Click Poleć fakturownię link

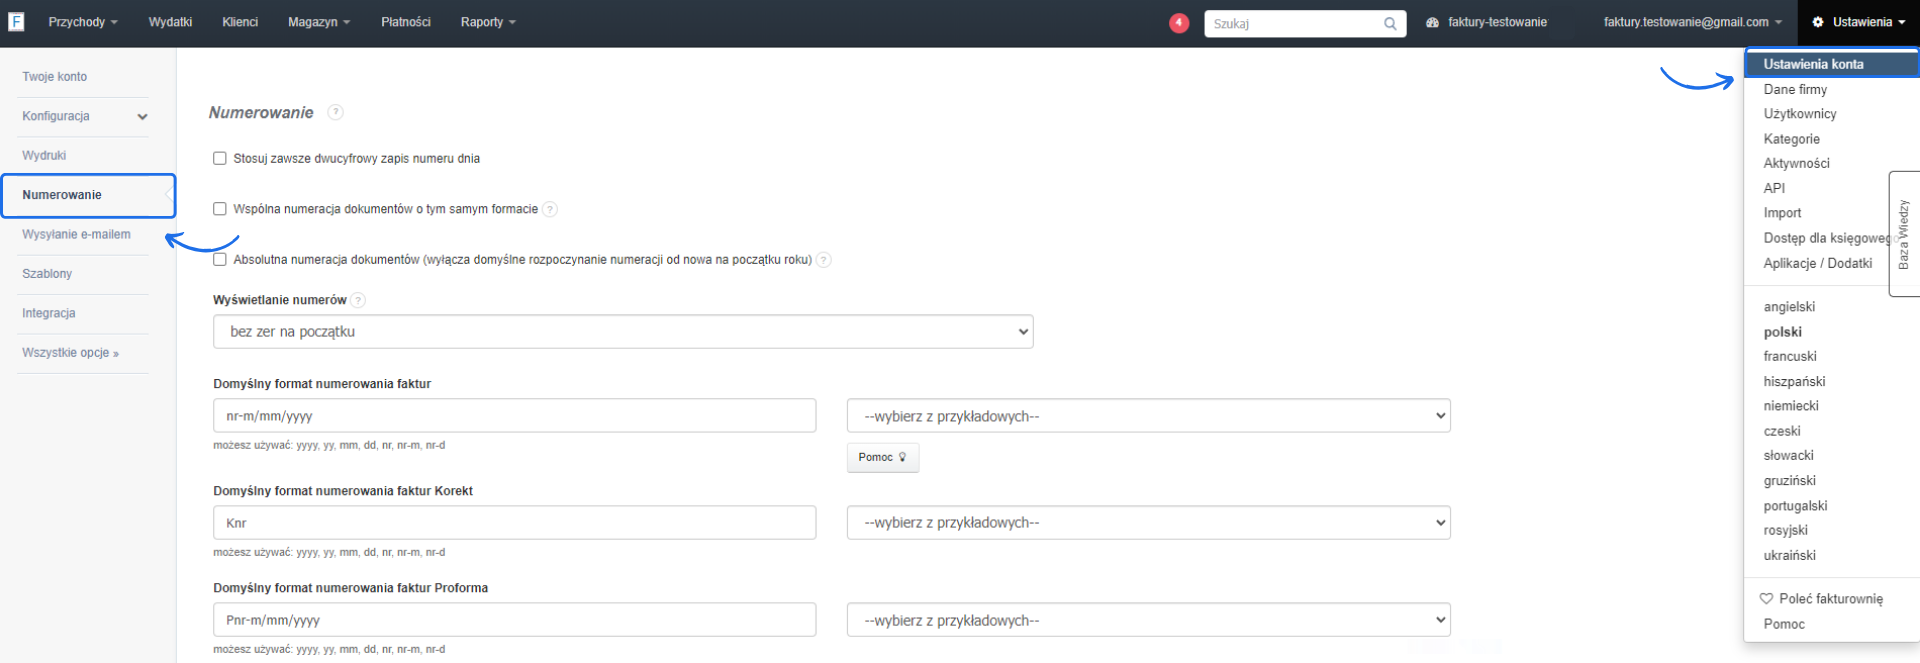(x=1830, y=598)
